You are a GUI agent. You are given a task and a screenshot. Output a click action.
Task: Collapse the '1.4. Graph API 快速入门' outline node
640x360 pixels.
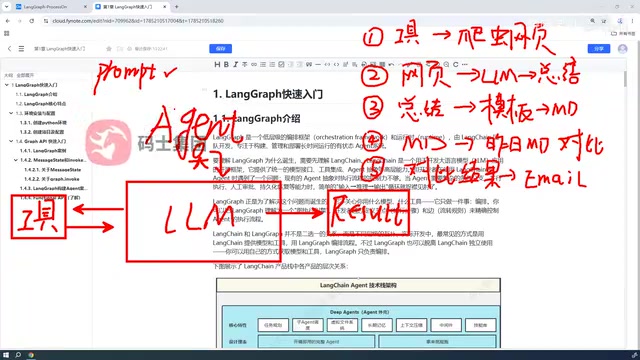pos(11,141)
